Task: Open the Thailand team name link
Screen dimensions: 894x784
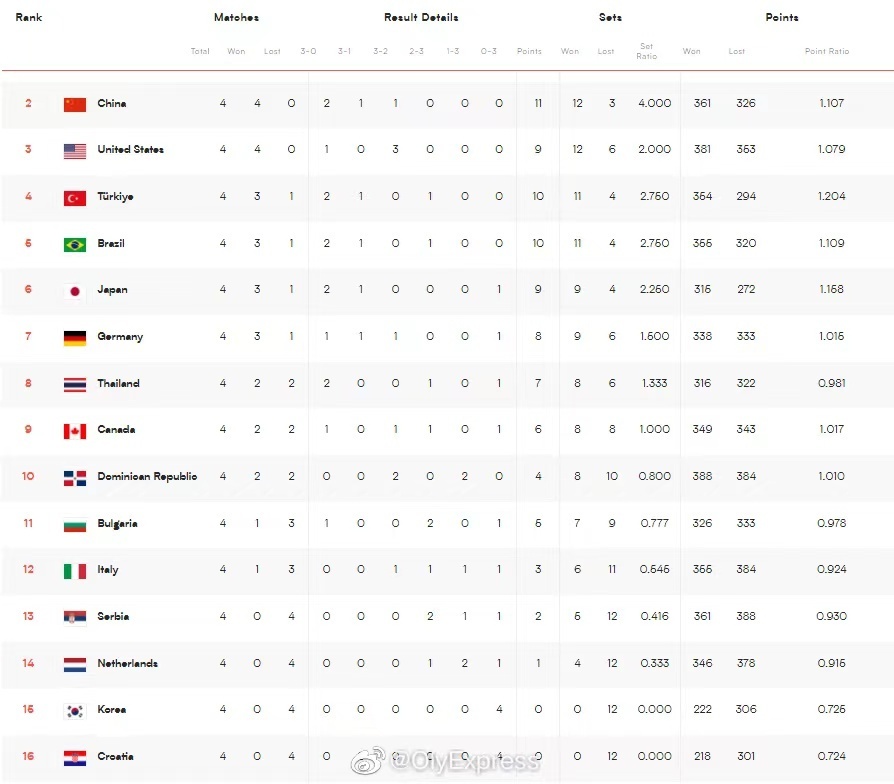Action: pos(118,383)
